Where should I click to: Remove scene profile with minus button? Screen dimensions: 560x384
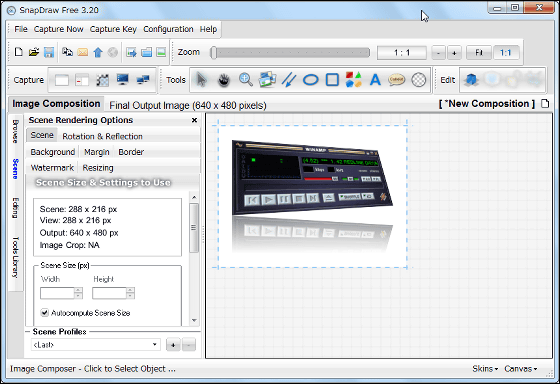(189, 345)
